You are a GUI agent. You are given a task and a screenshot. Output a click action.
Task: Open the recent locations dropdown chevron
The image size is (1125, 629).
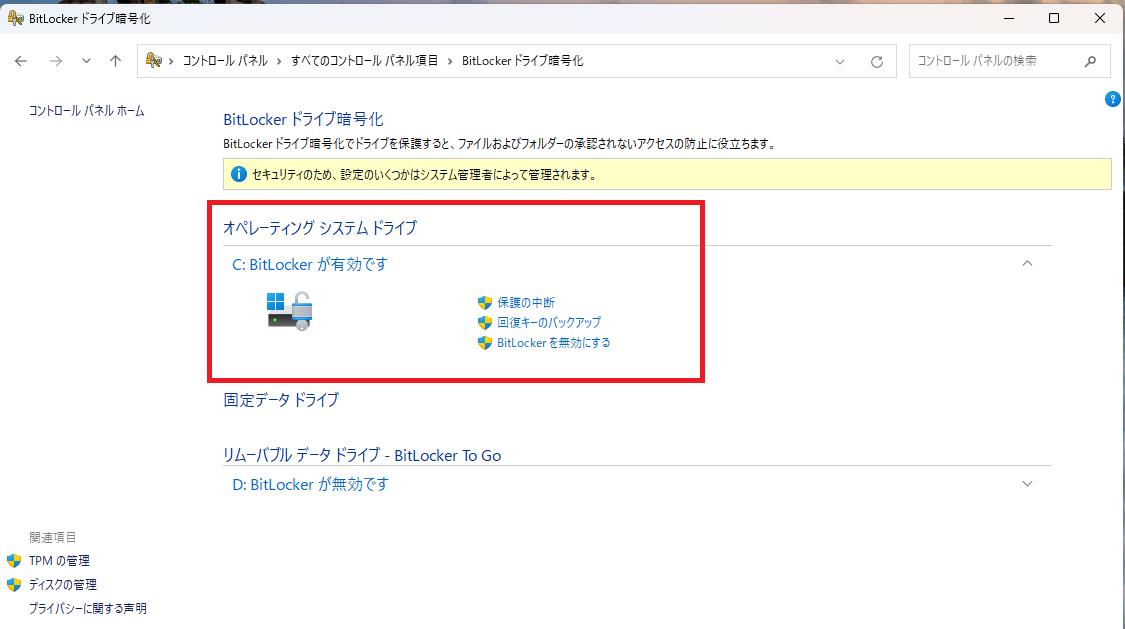(86, 61)
